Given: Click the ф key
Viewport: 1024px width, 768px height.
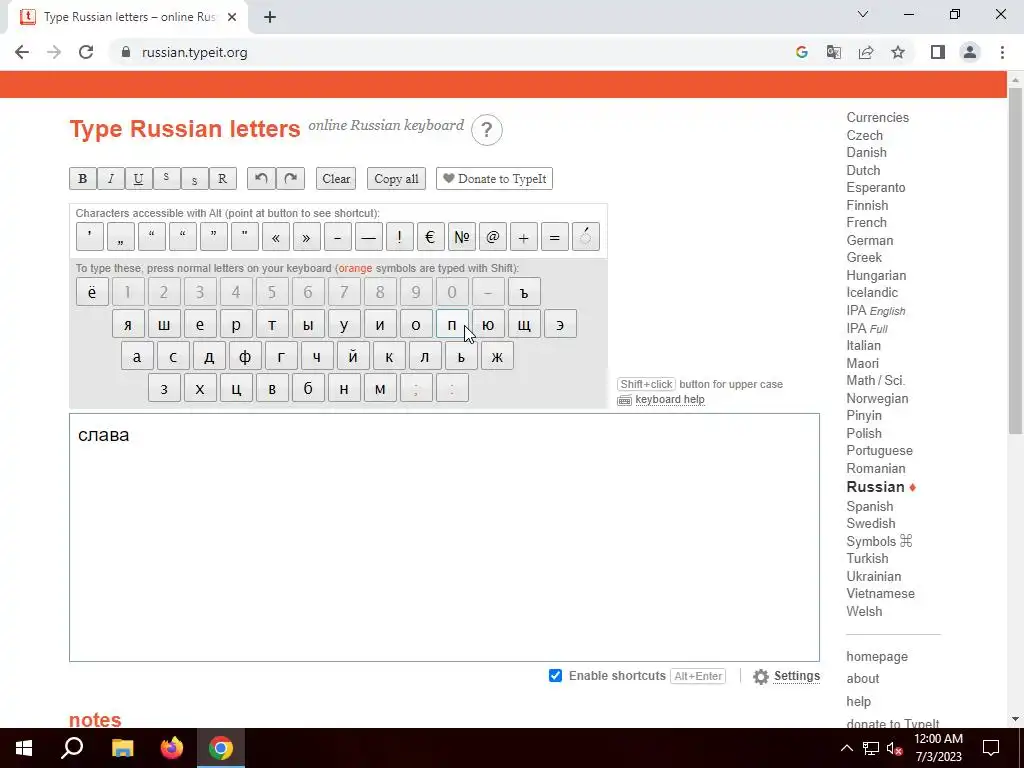Looking at the screenshot, I should 245,357.
